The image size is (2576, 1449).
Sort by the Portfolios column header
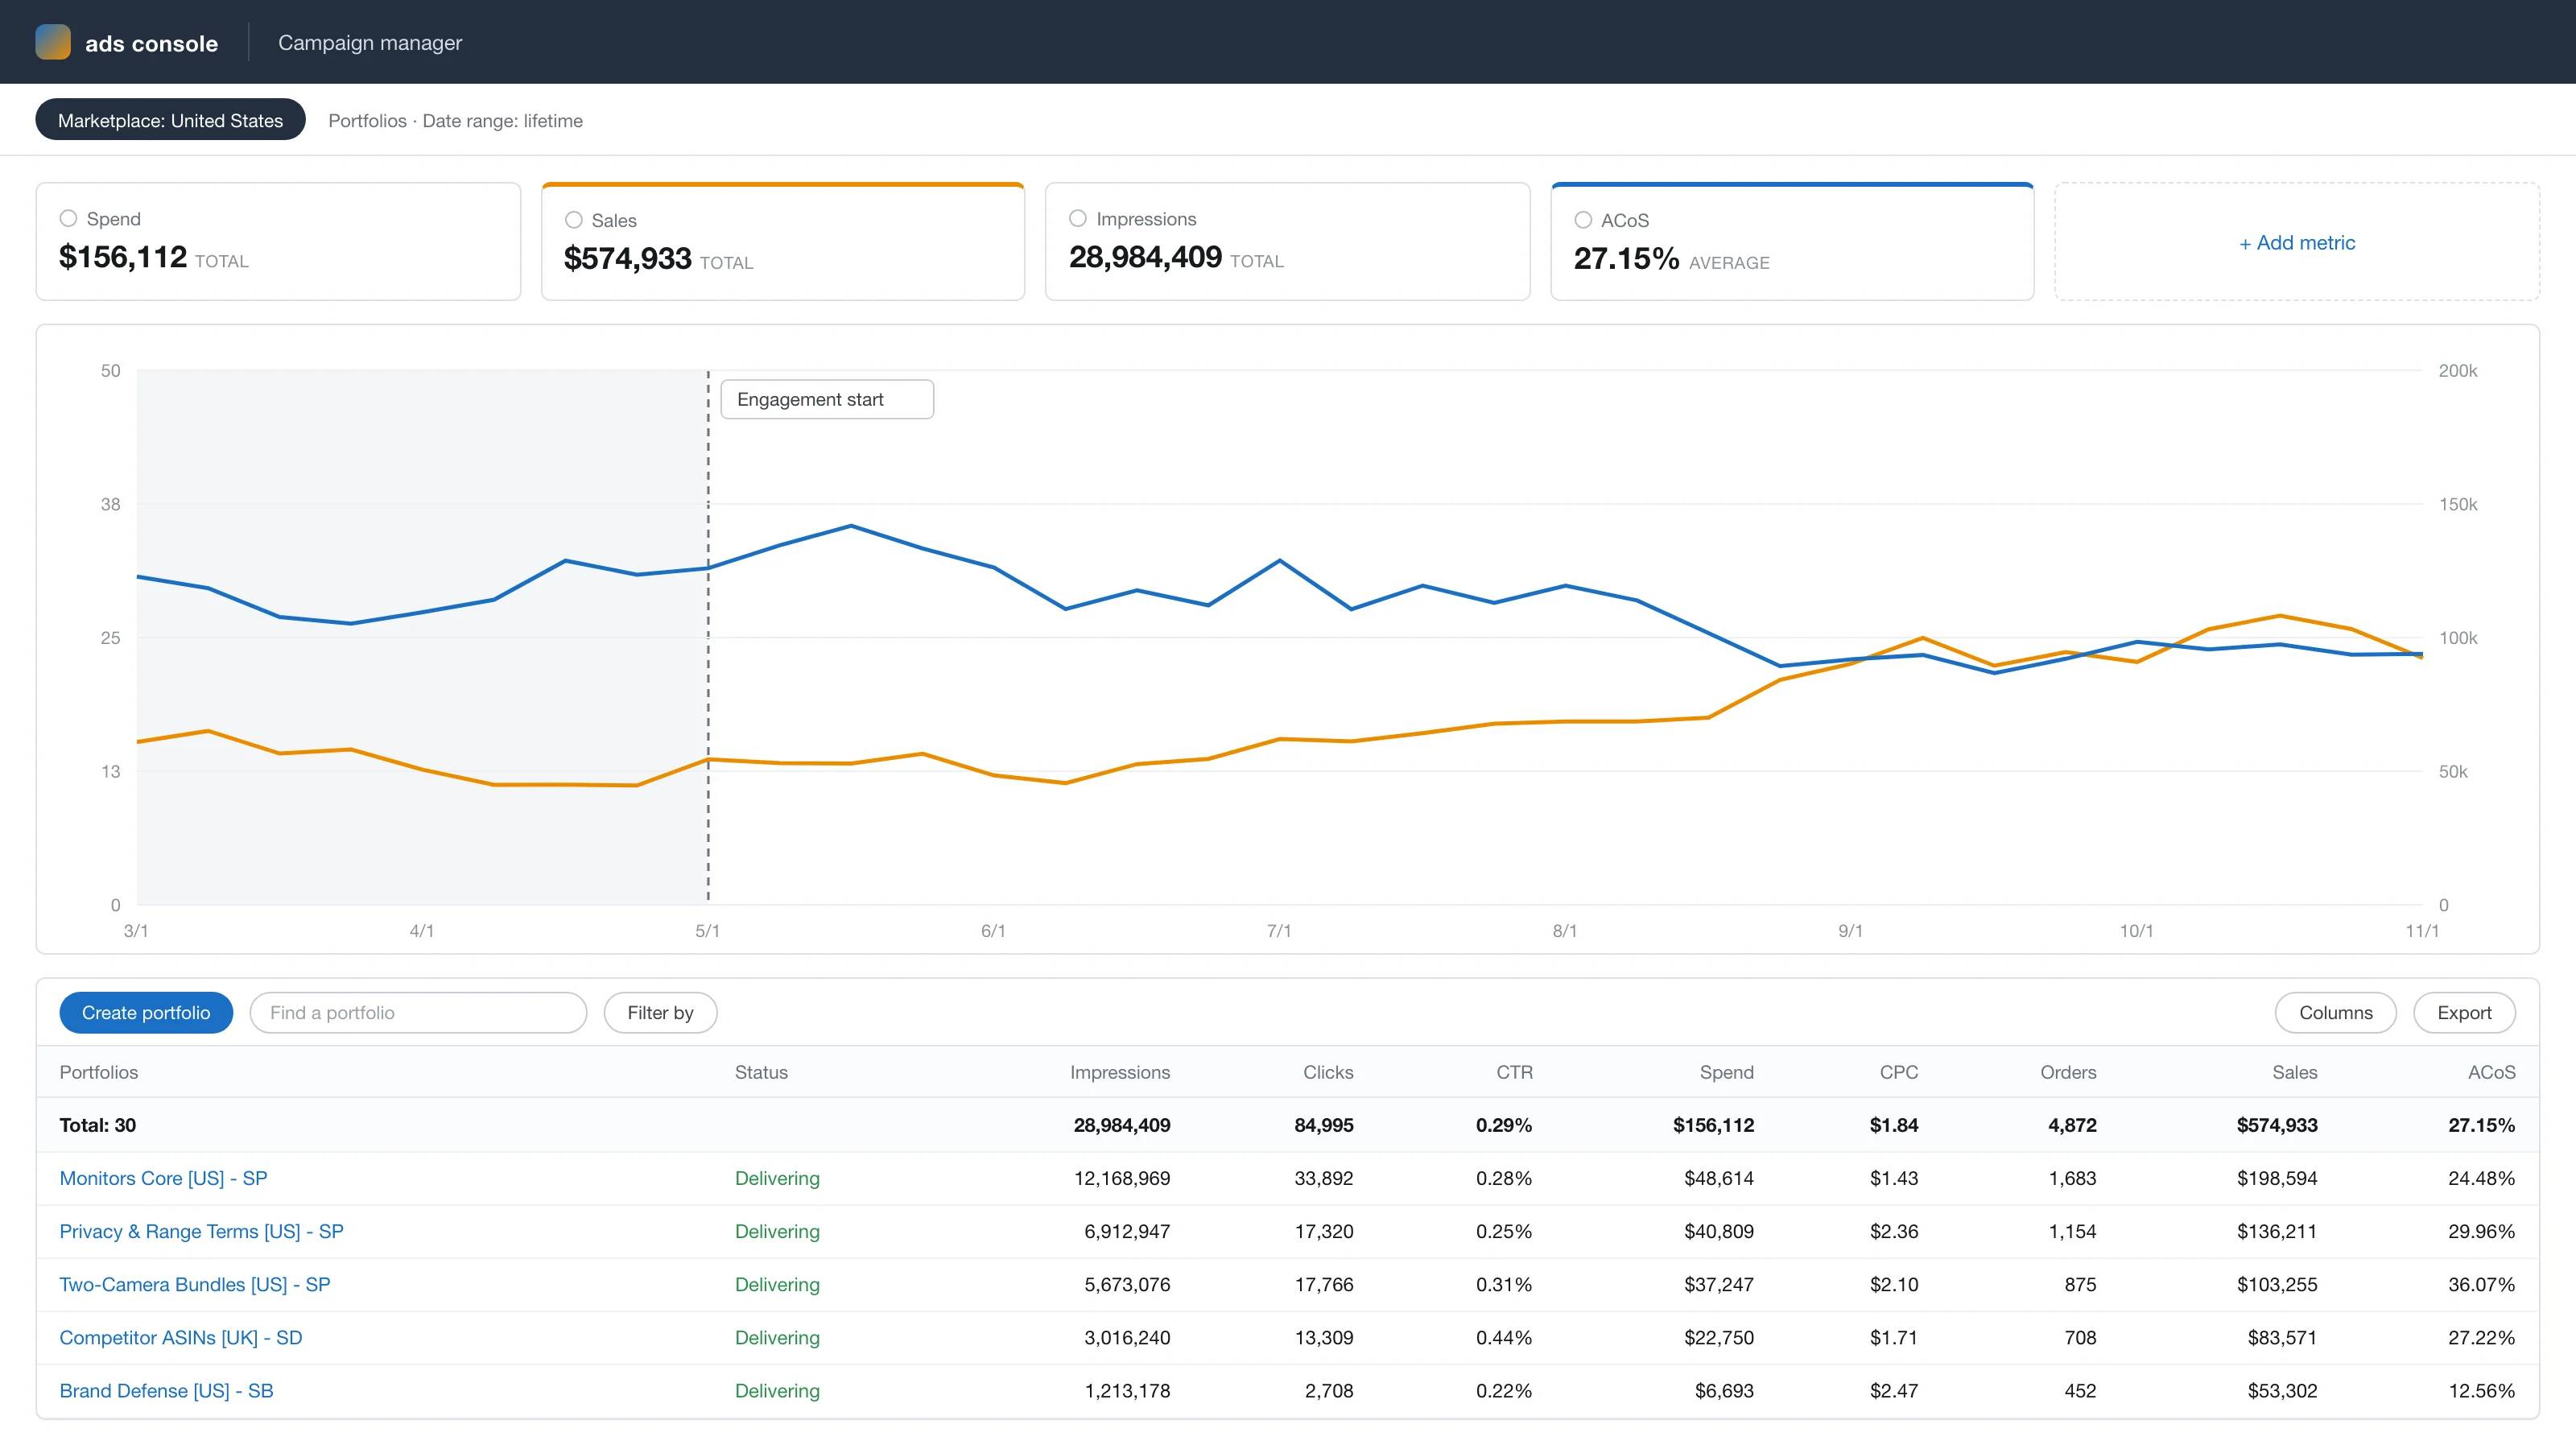99,1072
